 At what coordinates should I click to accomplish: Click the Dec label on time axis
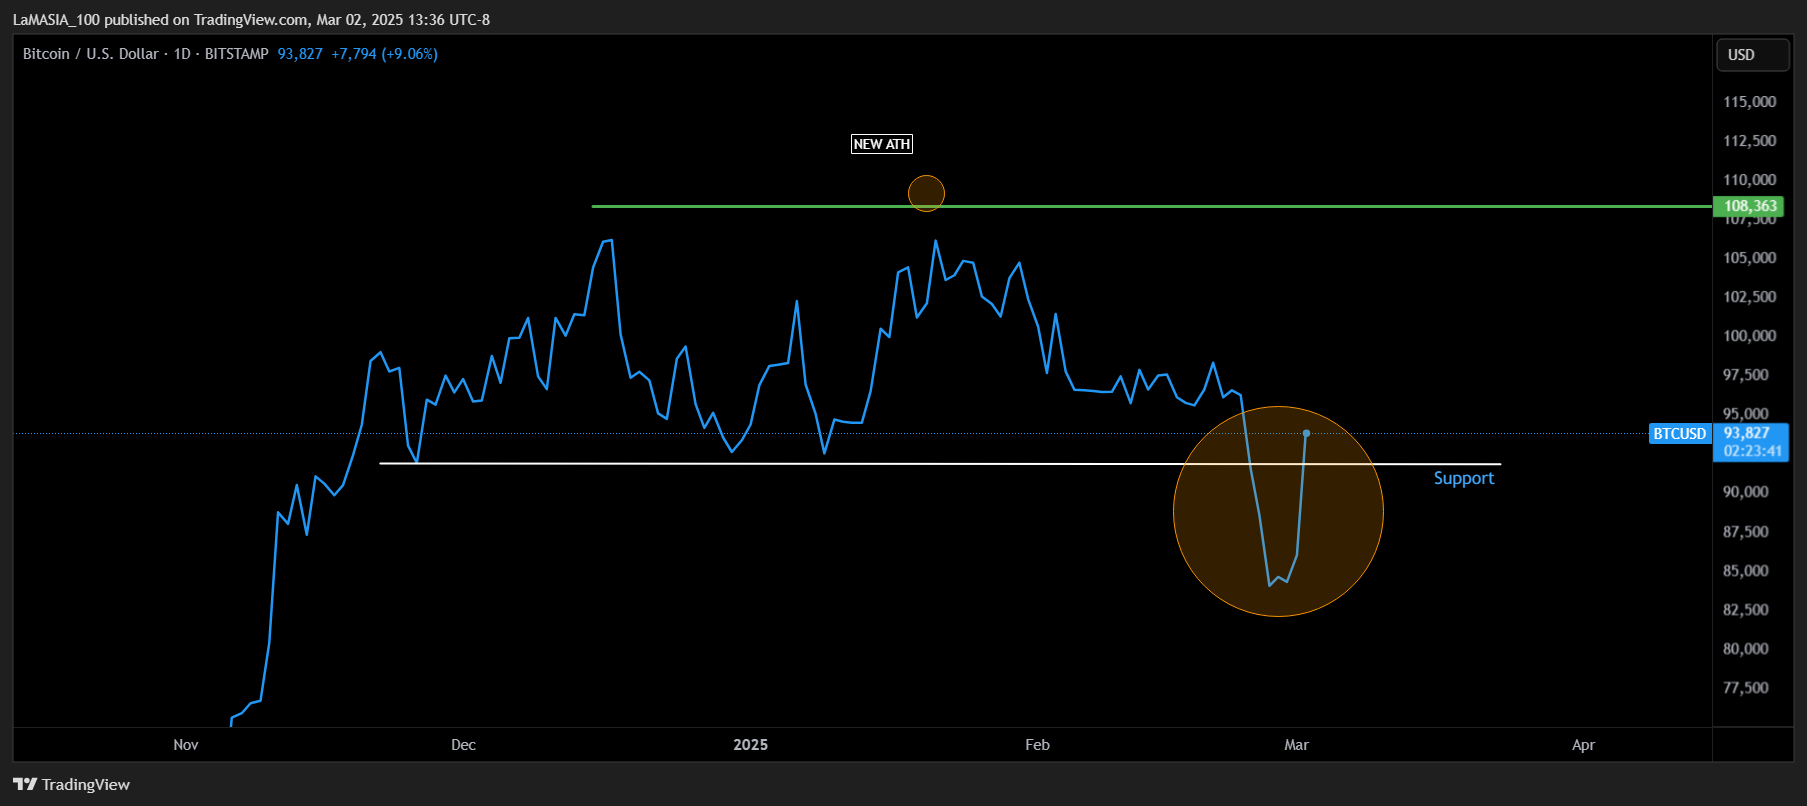(x=463, y=745)
